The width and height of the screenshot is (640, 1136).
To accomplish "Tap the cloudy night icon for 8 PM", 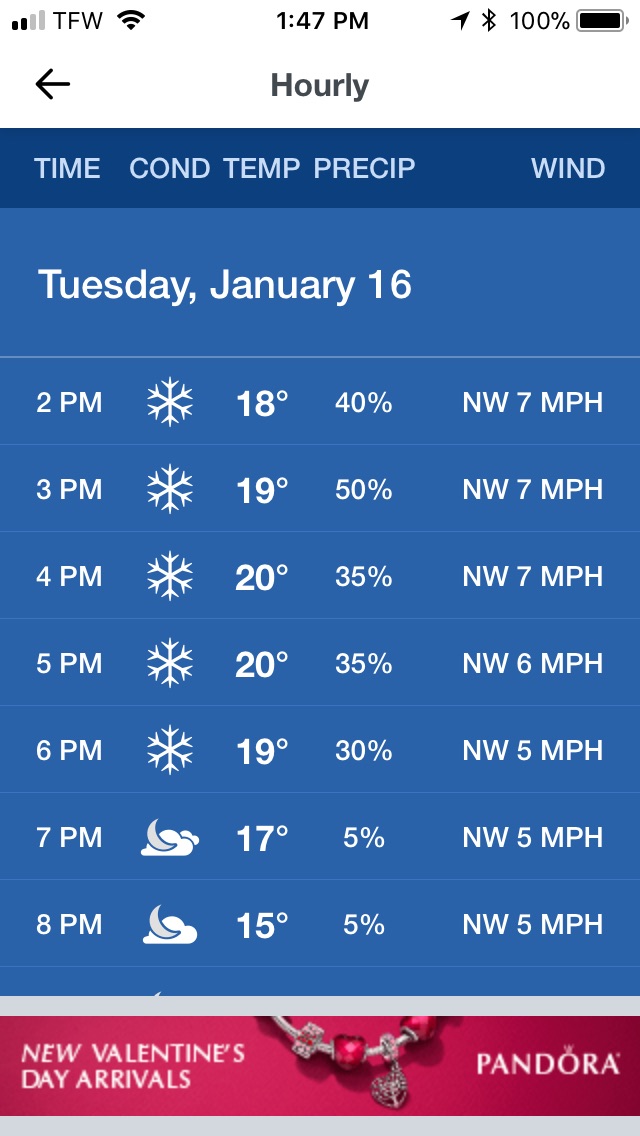I will click(x=170, y=924).
